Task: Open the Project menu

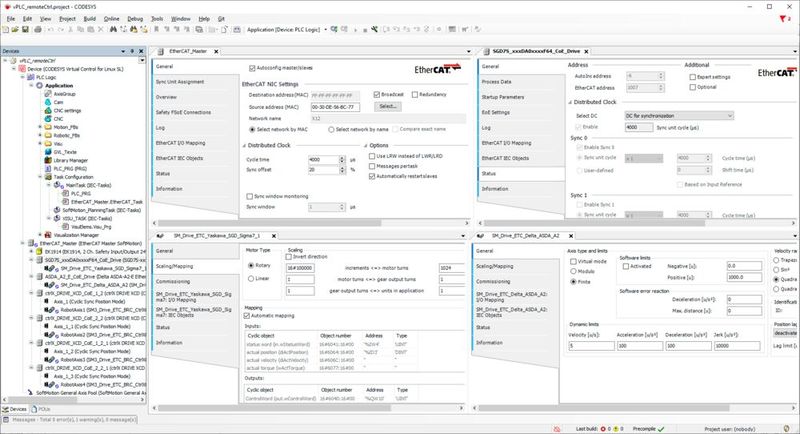Action: pyautogui.click(x=67, y=19)
